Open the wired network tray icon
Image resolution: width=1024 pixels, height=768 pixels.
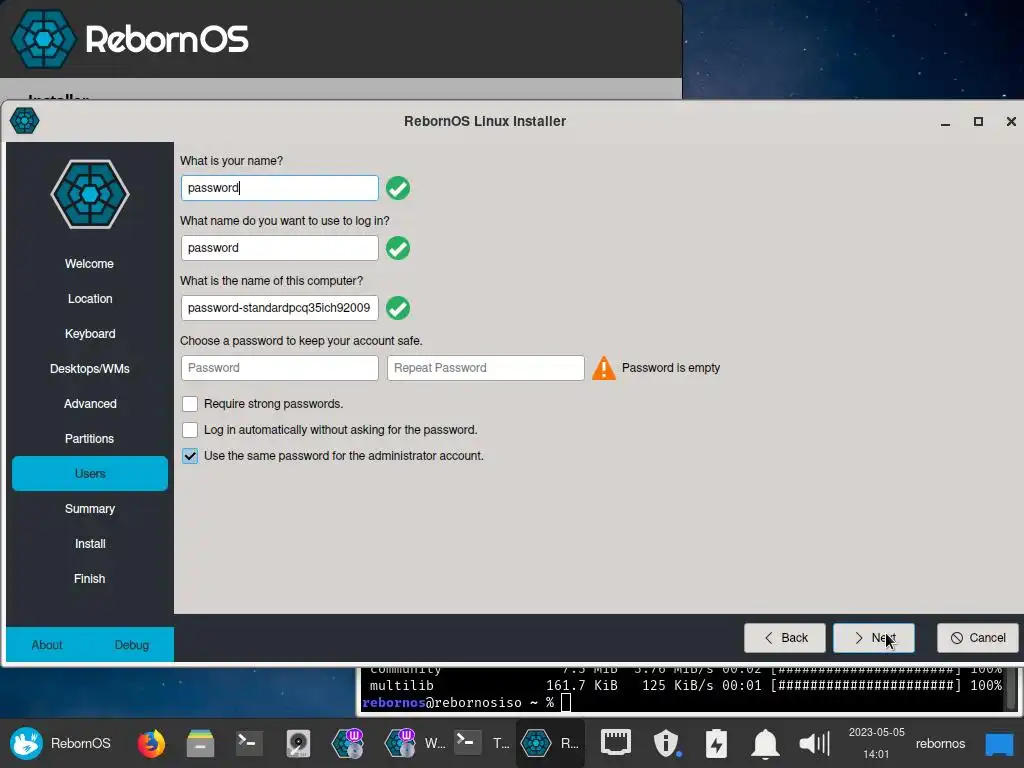(616, 743)
